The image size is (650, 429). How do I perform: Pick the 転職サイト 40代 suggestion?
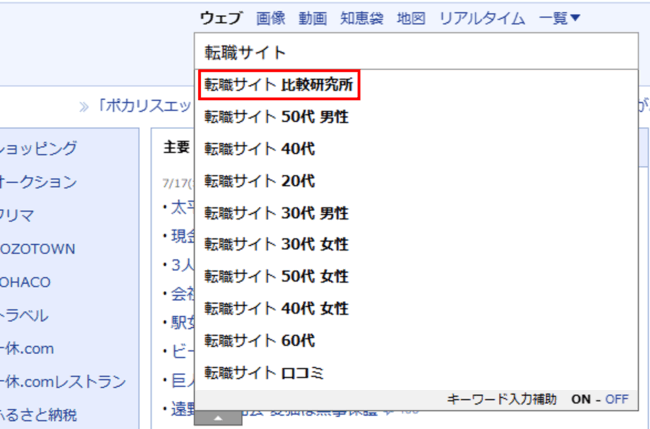coord(260,149)
